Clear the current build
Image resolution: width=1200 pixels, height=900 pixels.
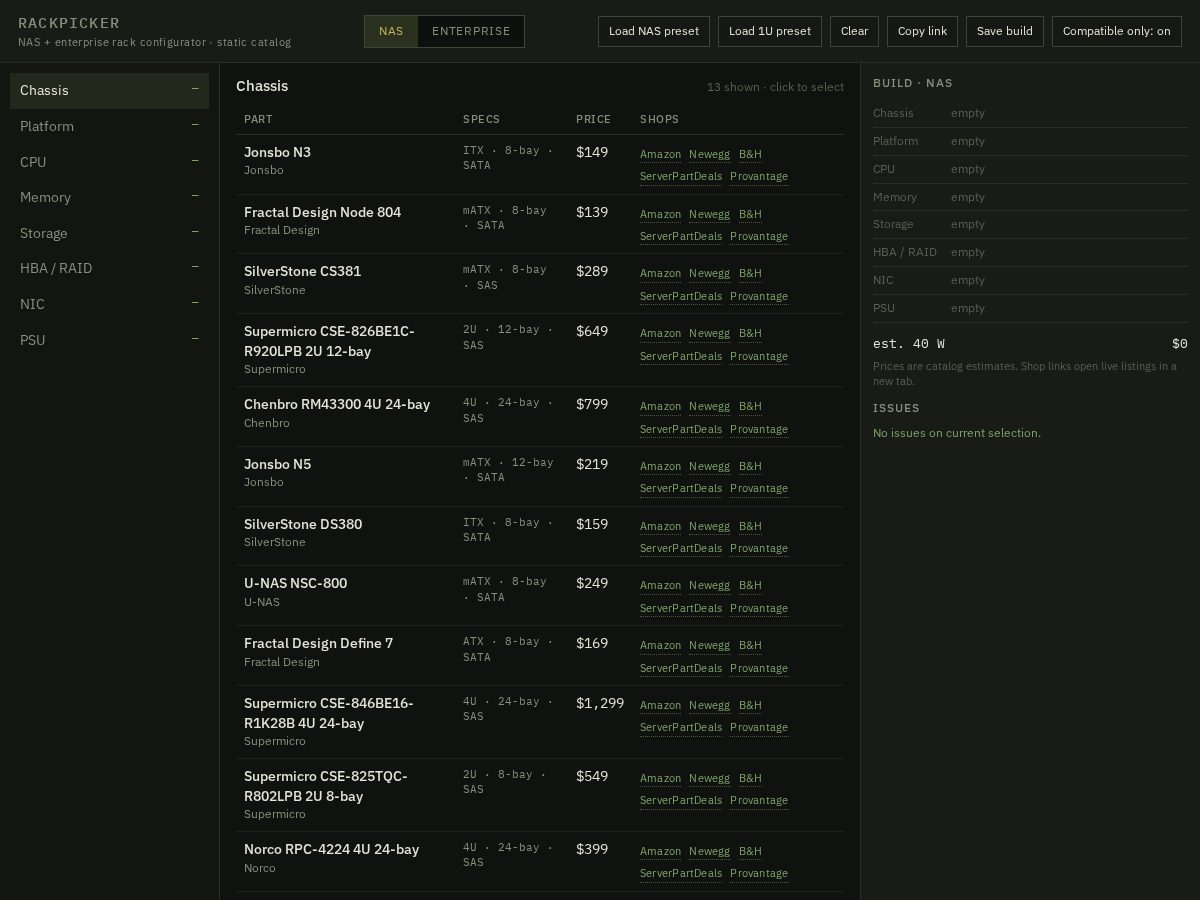coord(854,31)
